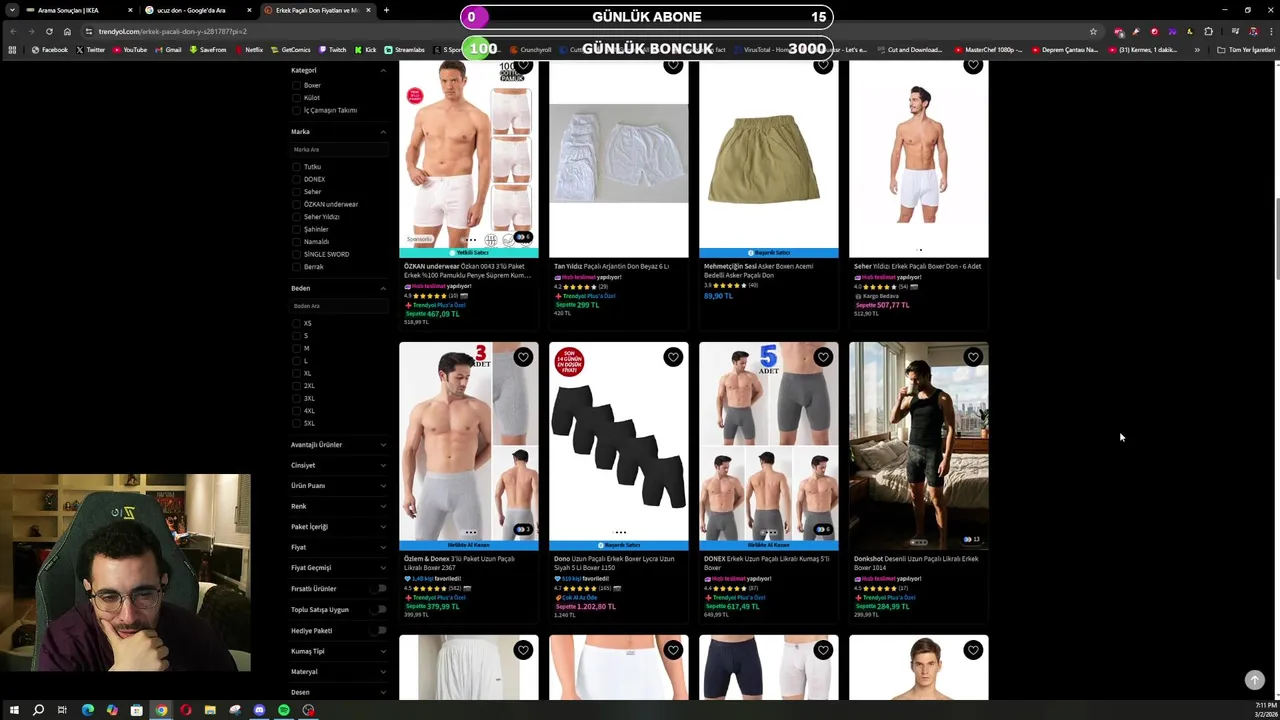Screen dimensions: 1280x720
Task: Open Copilot from the taskbar
Action: click(112, 710)
